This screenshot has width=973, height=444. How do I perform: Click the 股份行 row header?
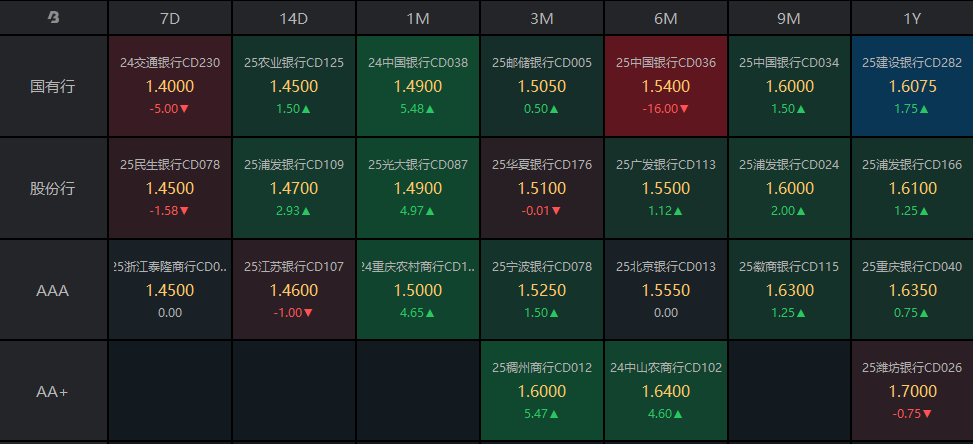(53, 189)
